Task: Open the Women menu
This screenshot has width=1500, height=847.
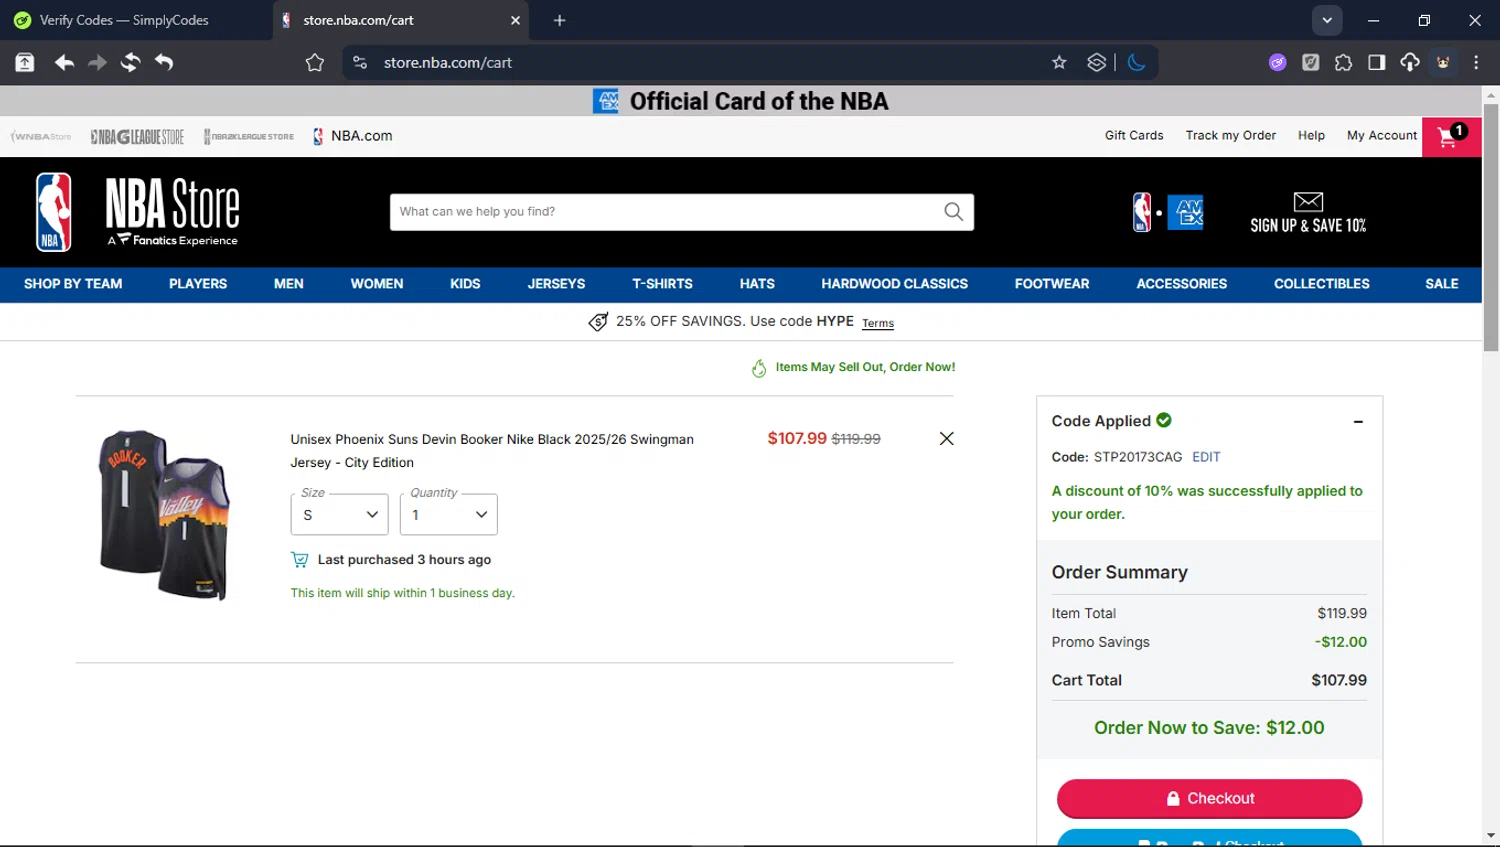Action: pos(377,284)
